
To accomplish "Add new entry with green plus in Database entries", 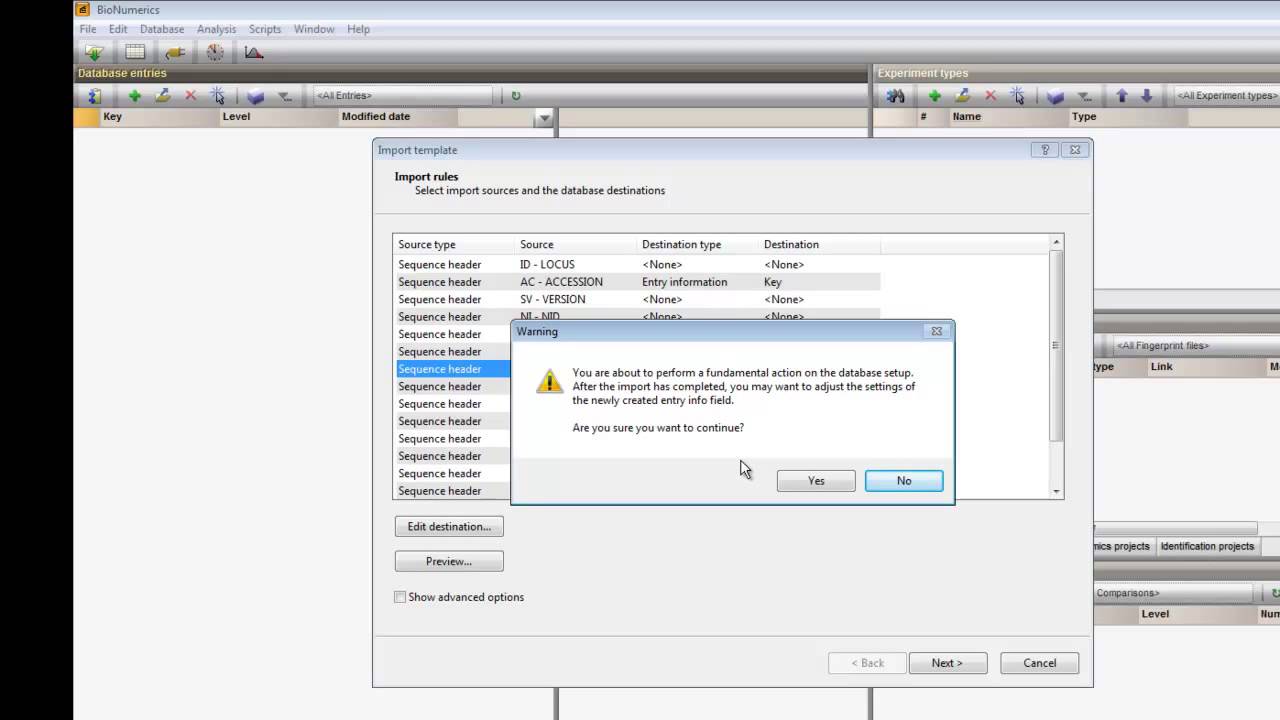I will coord(134,96).
